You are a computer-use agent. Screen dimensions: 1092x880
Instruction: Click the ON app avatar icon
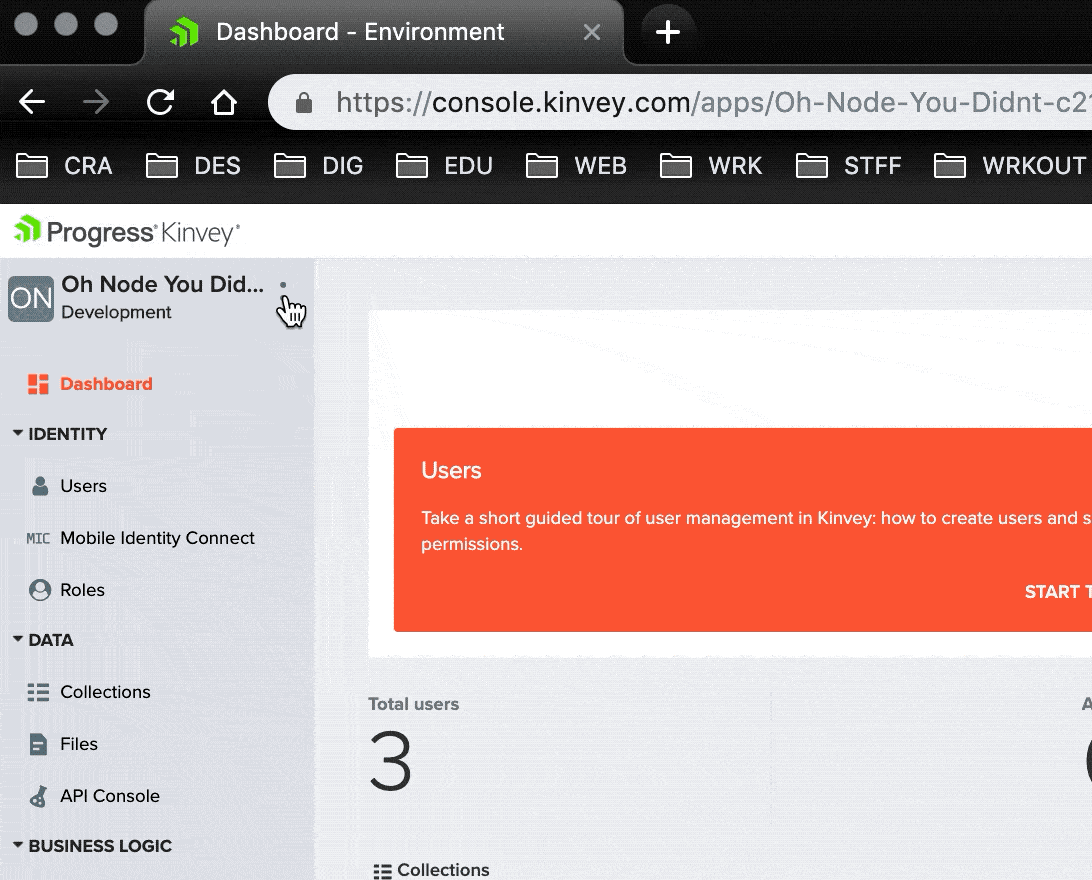(31, 298)
